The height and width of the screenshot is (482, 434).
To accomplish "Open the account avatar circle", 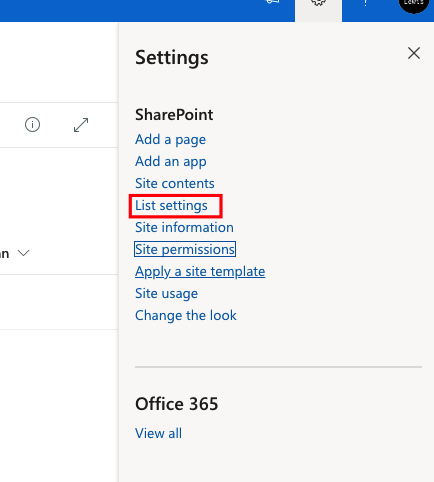I will click(x=414, y=4).
